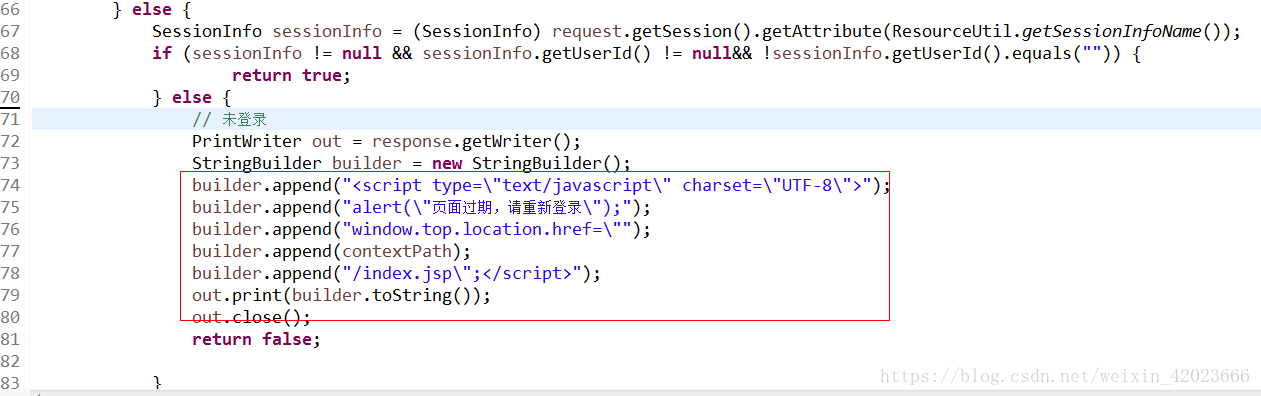Click line number 74 in the gutter
This screenshot has height=396, width=1261.
10,185
